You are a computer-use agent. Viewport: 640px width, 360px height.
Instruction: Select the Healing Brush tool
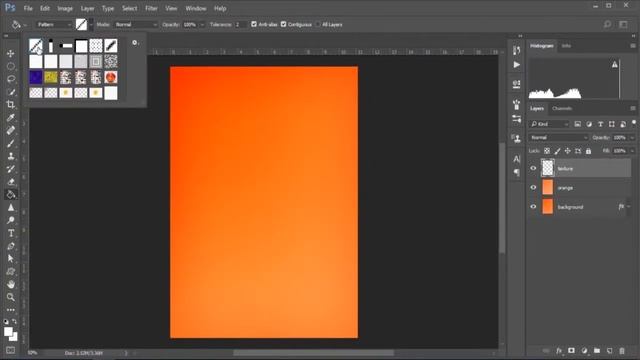[x=11, y=130]
